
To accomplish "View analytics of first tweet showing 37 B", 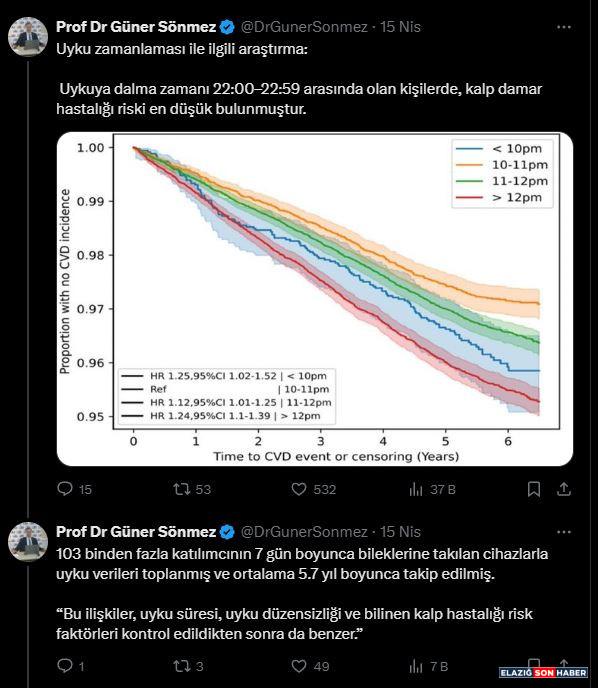I will pyautogui.click(x=415, y=489).
